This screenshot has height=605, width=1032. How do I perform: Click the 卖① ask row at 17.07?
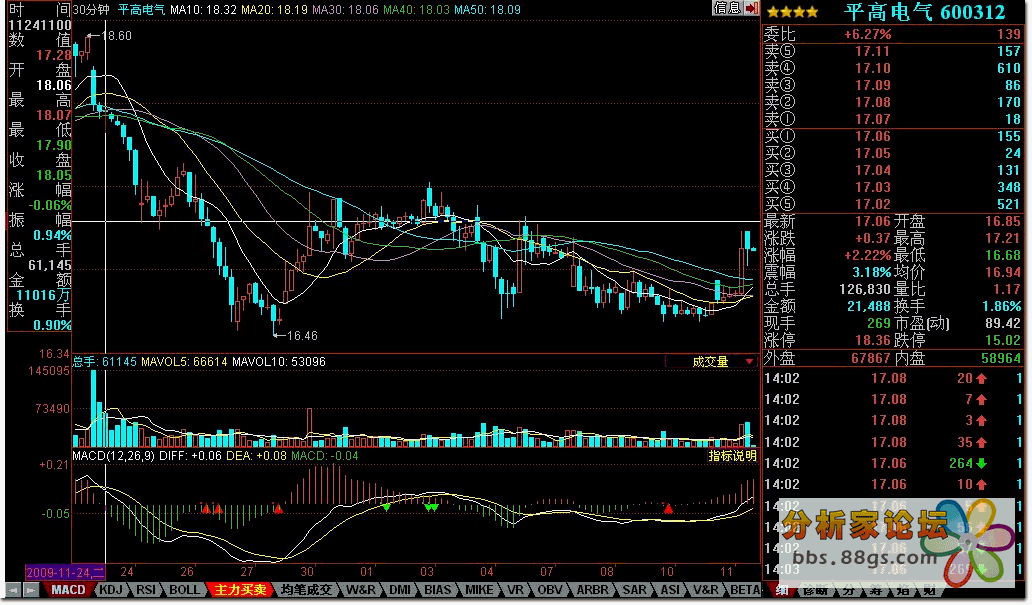(892, 119)
